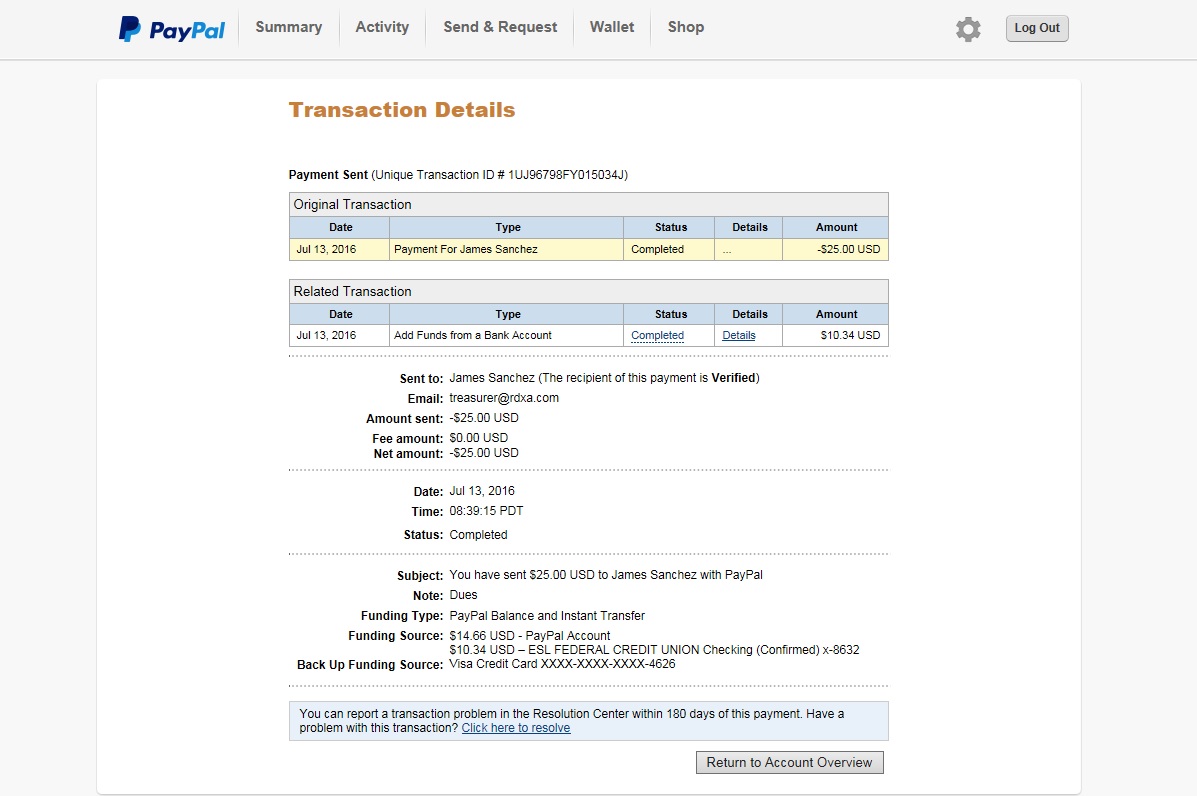Click the ellipsis in Original Transaction Details cell
The image size is (1197, 796).
pos(727,250)
